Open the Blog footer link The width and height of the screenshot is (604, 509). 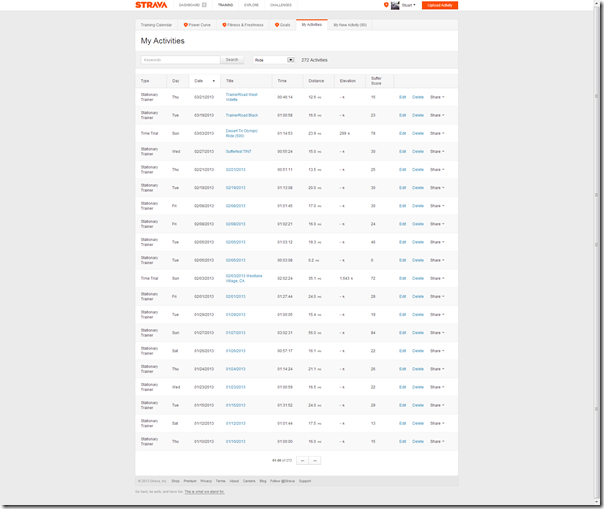point(263,481)
